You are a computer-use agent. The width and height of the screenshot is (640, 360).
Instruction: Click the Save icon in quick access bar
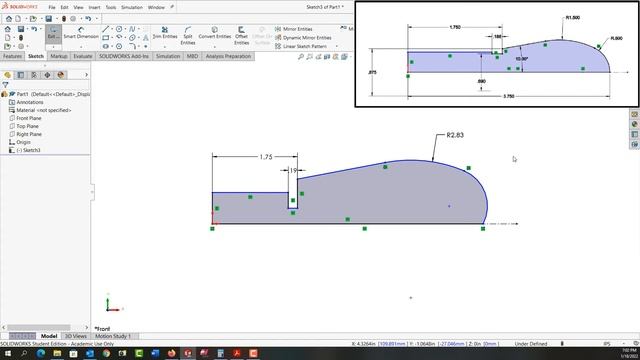(49, 19)
